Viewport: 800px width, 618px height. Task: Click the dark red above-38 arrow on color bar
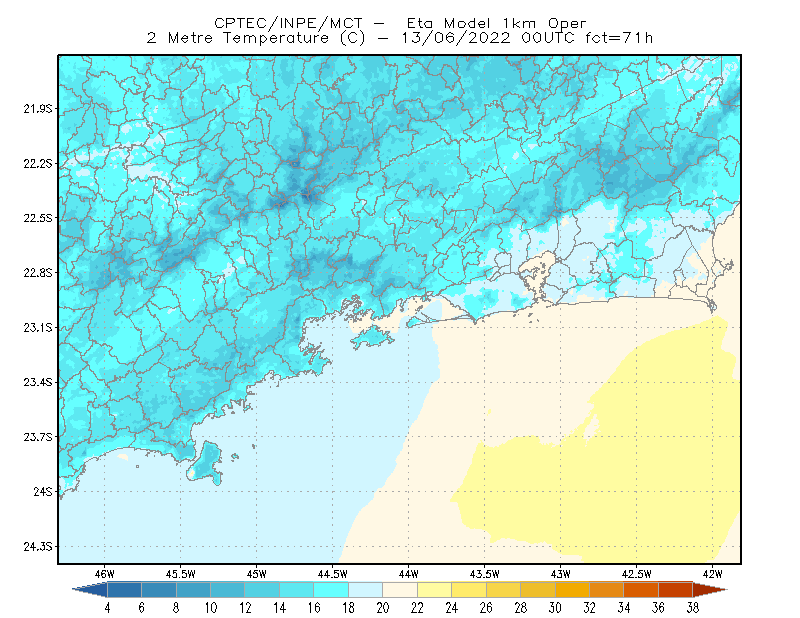coord(709,590)
